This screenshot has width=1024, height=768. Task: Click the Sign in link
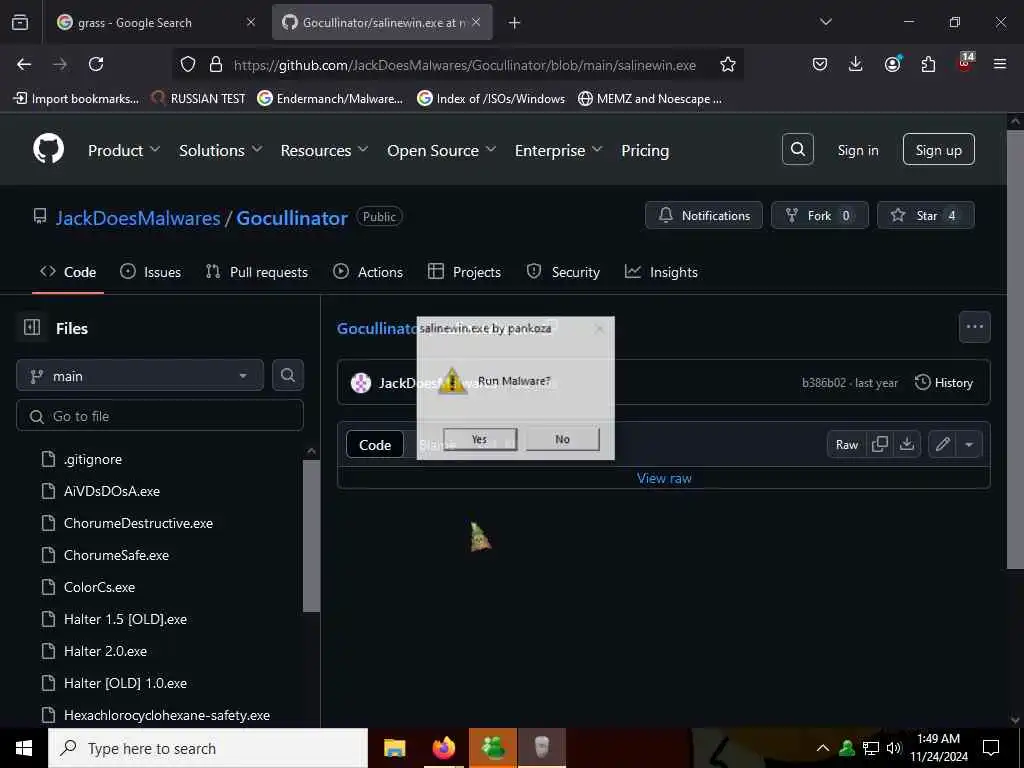point(857,150)
